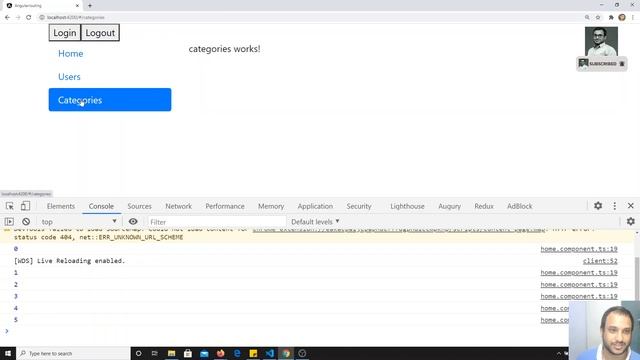The height and width of the screenshot is (360, 640).
Task: Open File Explorer from the taskbar
Action: tap(171, 353)
